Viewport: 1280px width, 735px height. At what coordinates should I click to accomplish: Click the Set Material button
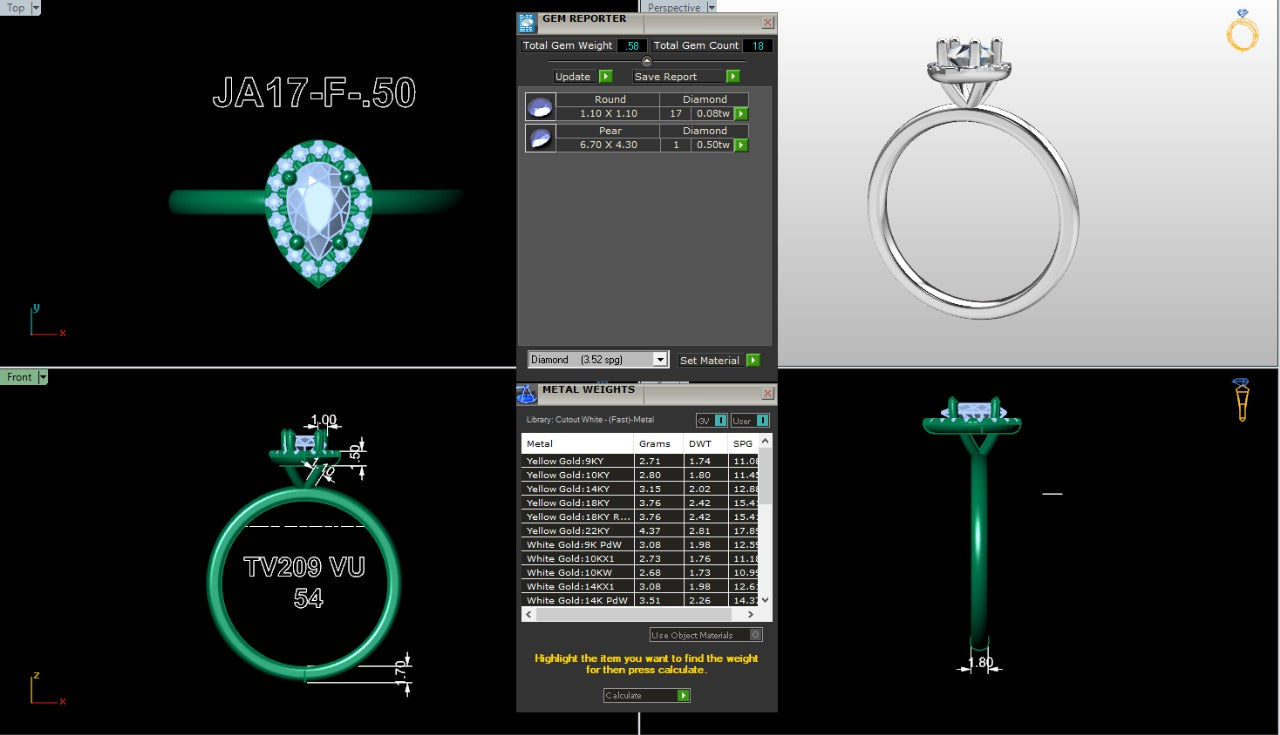tap(710, 360)
